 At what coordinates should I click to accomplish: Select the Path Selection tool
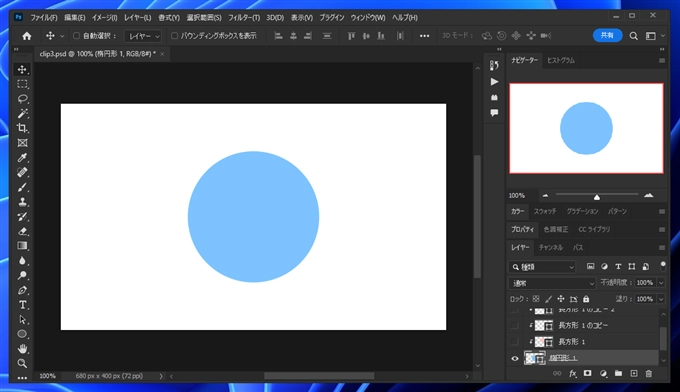click(22, 320)
